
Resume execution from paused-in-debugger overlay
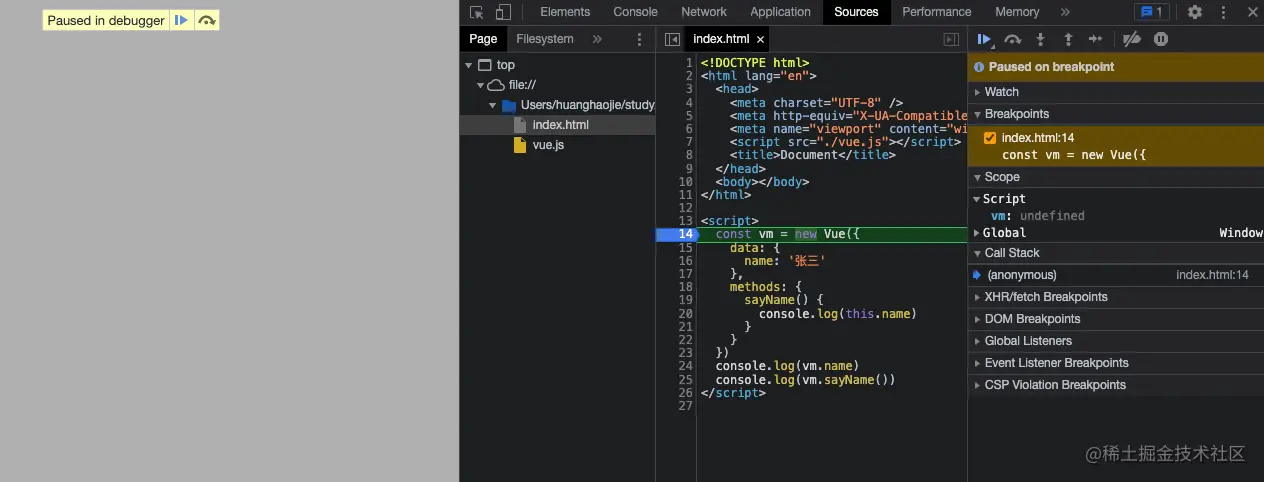point(181,20)
